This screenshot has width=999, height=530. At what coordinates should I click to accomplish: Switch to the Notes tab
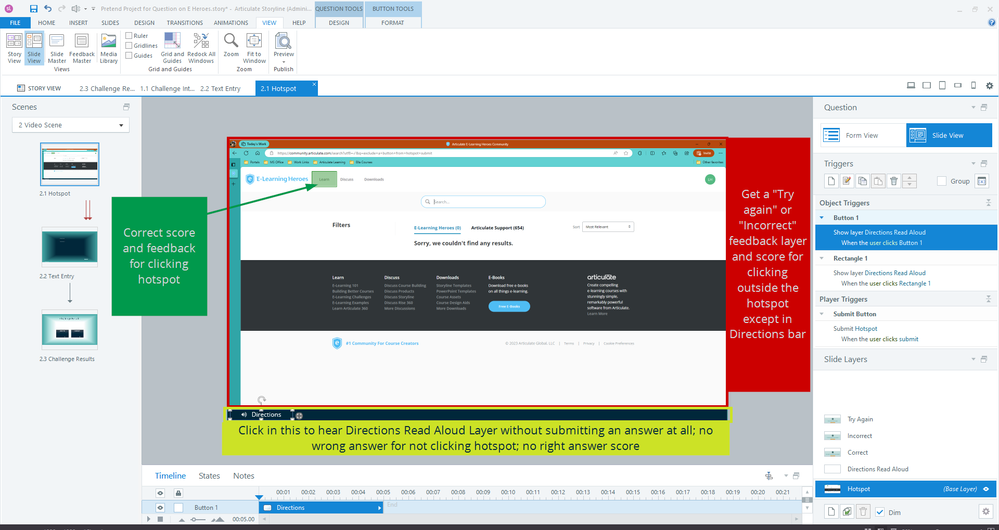(243, 476)
